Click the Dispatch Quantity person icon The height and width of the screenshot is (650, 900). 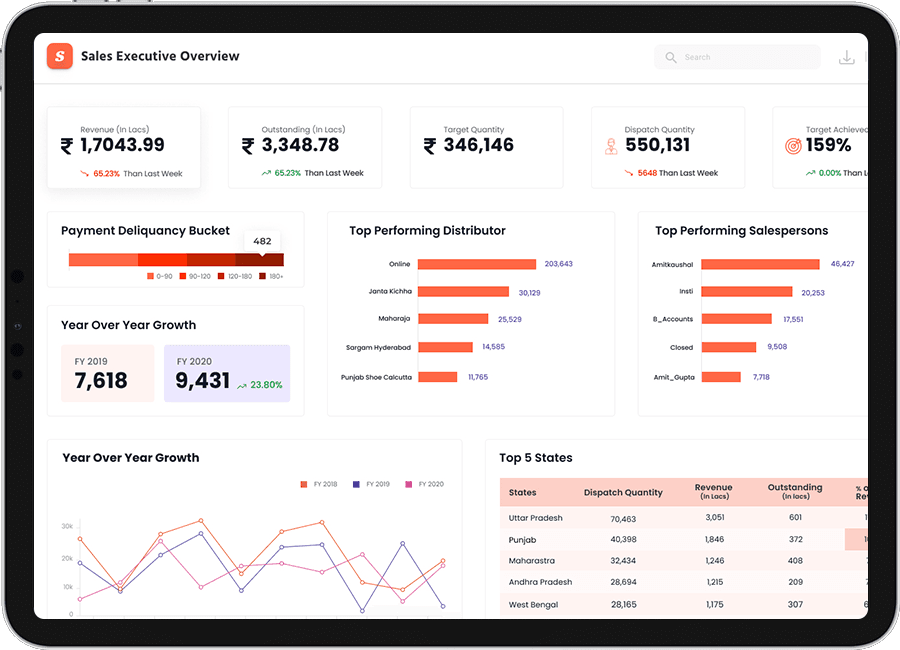point(610,146)
